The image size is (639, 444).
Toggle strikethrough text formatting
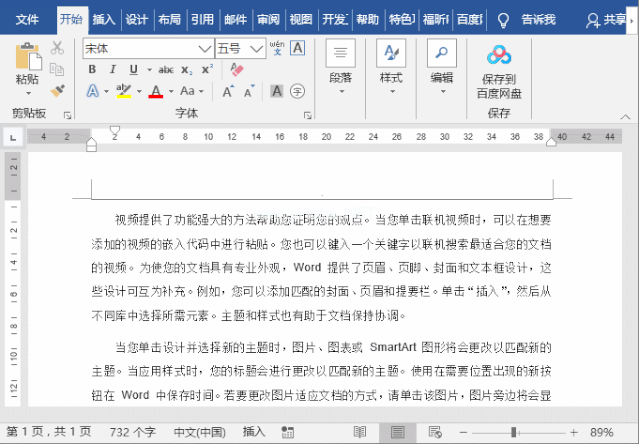[166, 69]
